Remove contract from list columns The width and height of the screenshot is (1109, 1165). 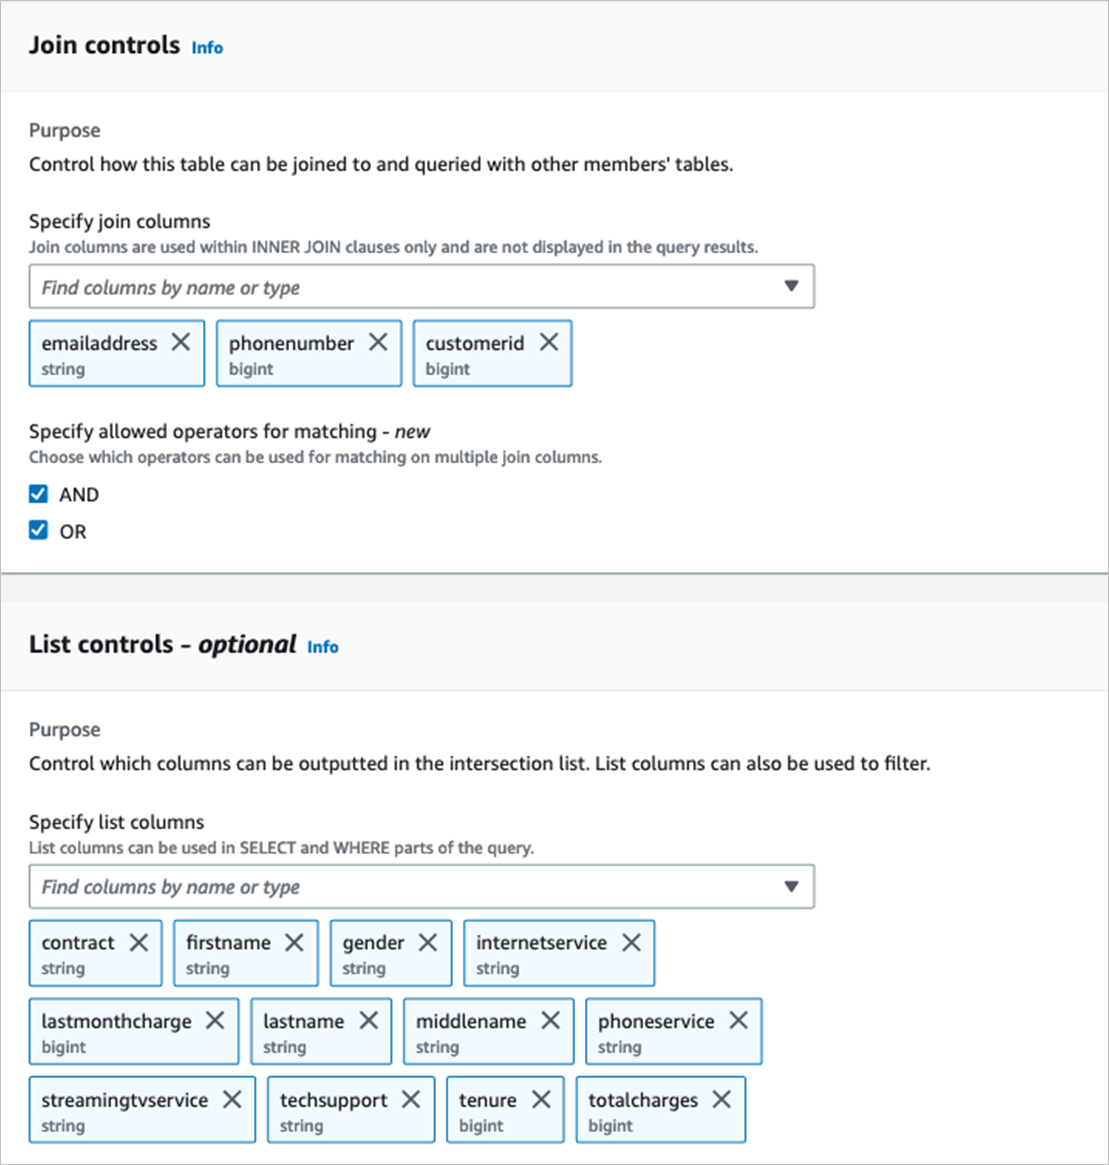(139, 942)
